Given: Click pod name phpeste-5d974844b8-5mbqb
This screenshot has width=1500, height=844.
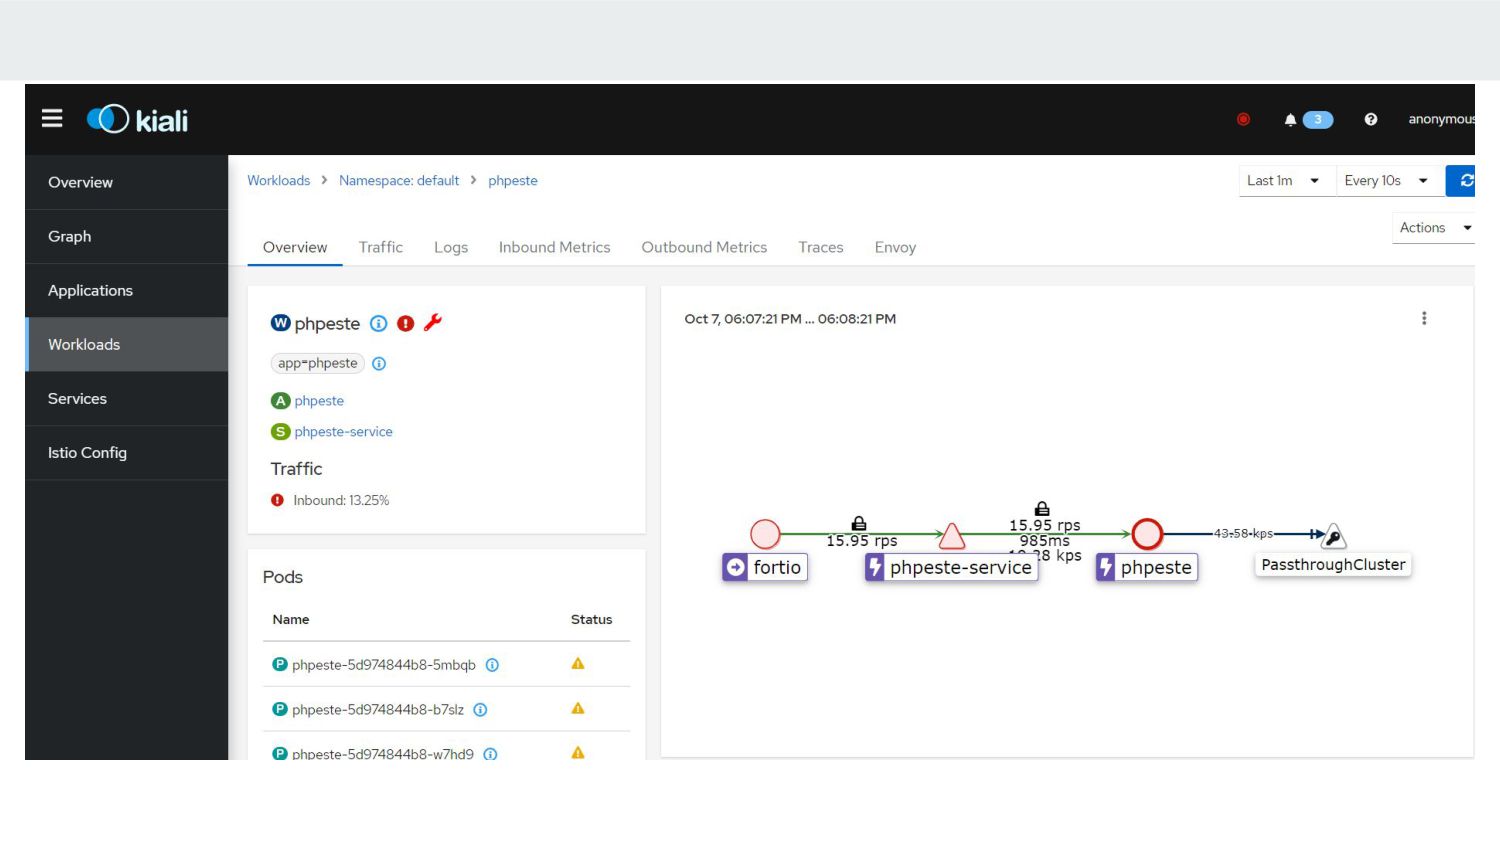Looking at the screenshot, I should [x=384, y=665].
